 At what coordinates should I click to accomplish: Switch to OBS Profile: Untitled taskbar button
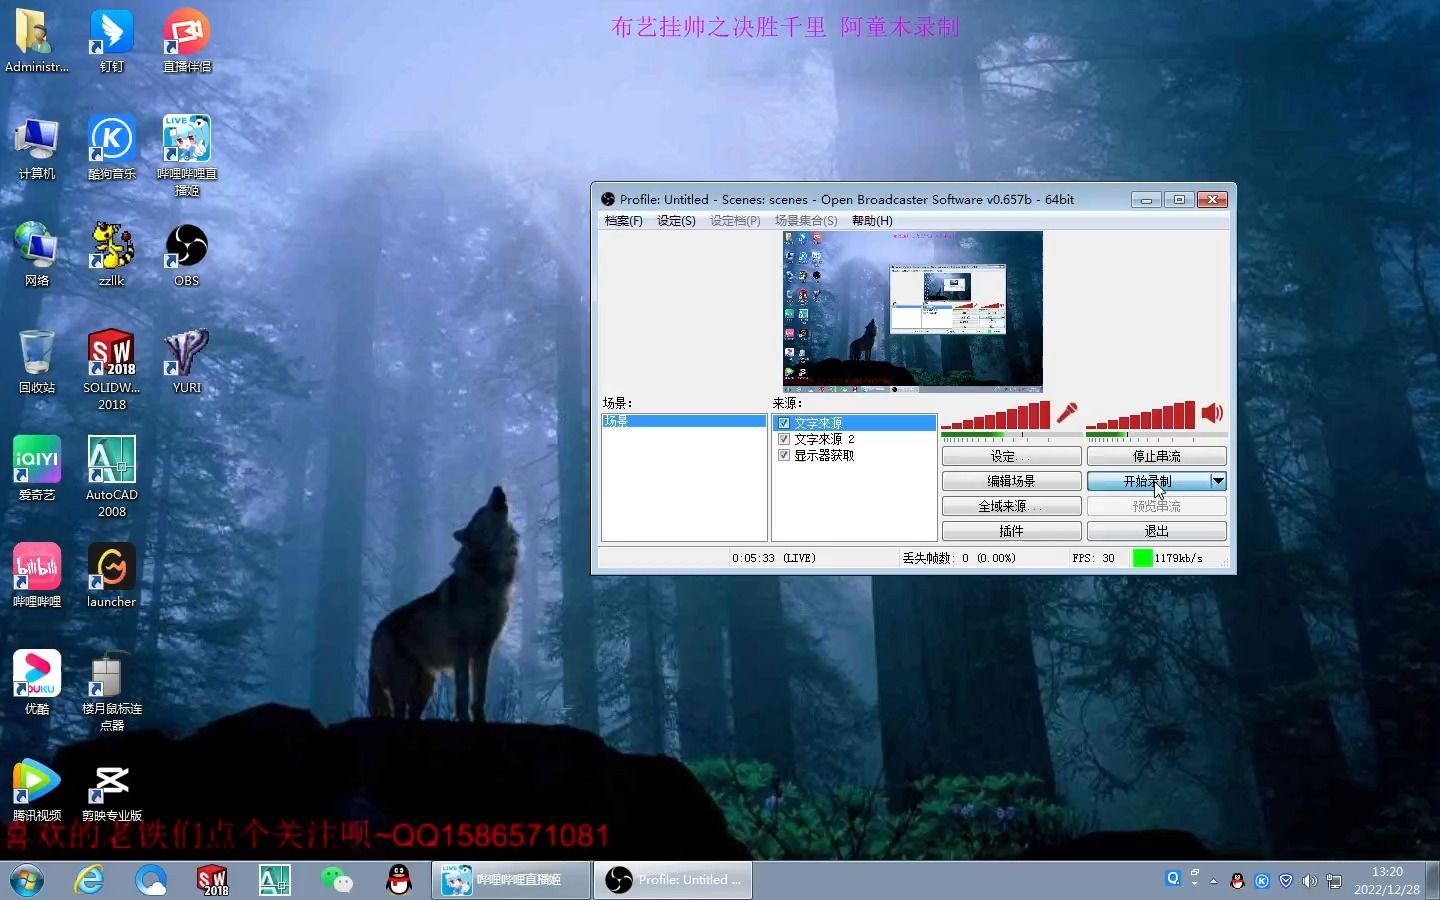[x=673, y=880]
